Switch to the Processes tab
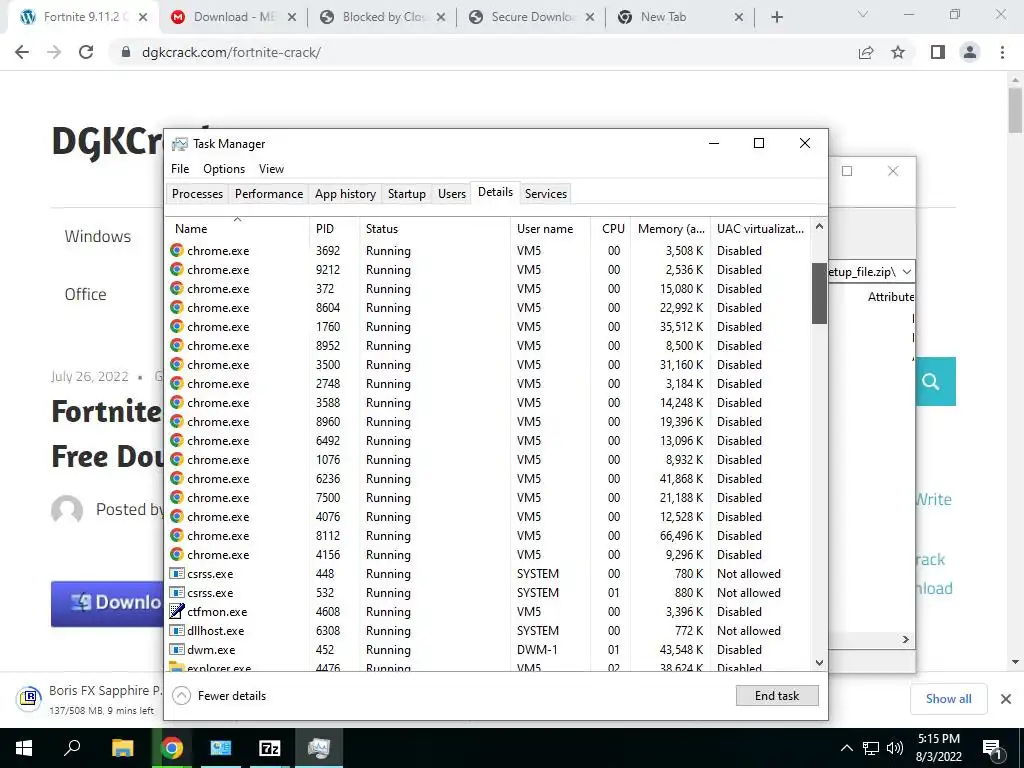 point(197,193)
